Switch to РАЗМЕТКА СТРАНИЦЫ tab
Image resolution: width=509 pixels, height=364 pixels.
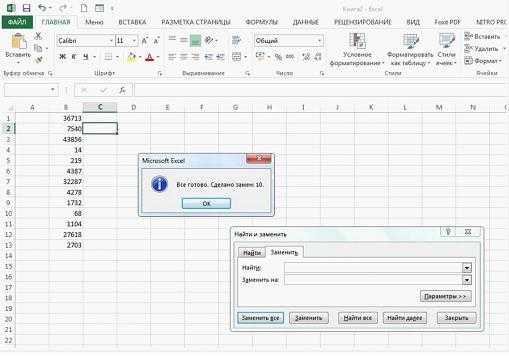196,22
